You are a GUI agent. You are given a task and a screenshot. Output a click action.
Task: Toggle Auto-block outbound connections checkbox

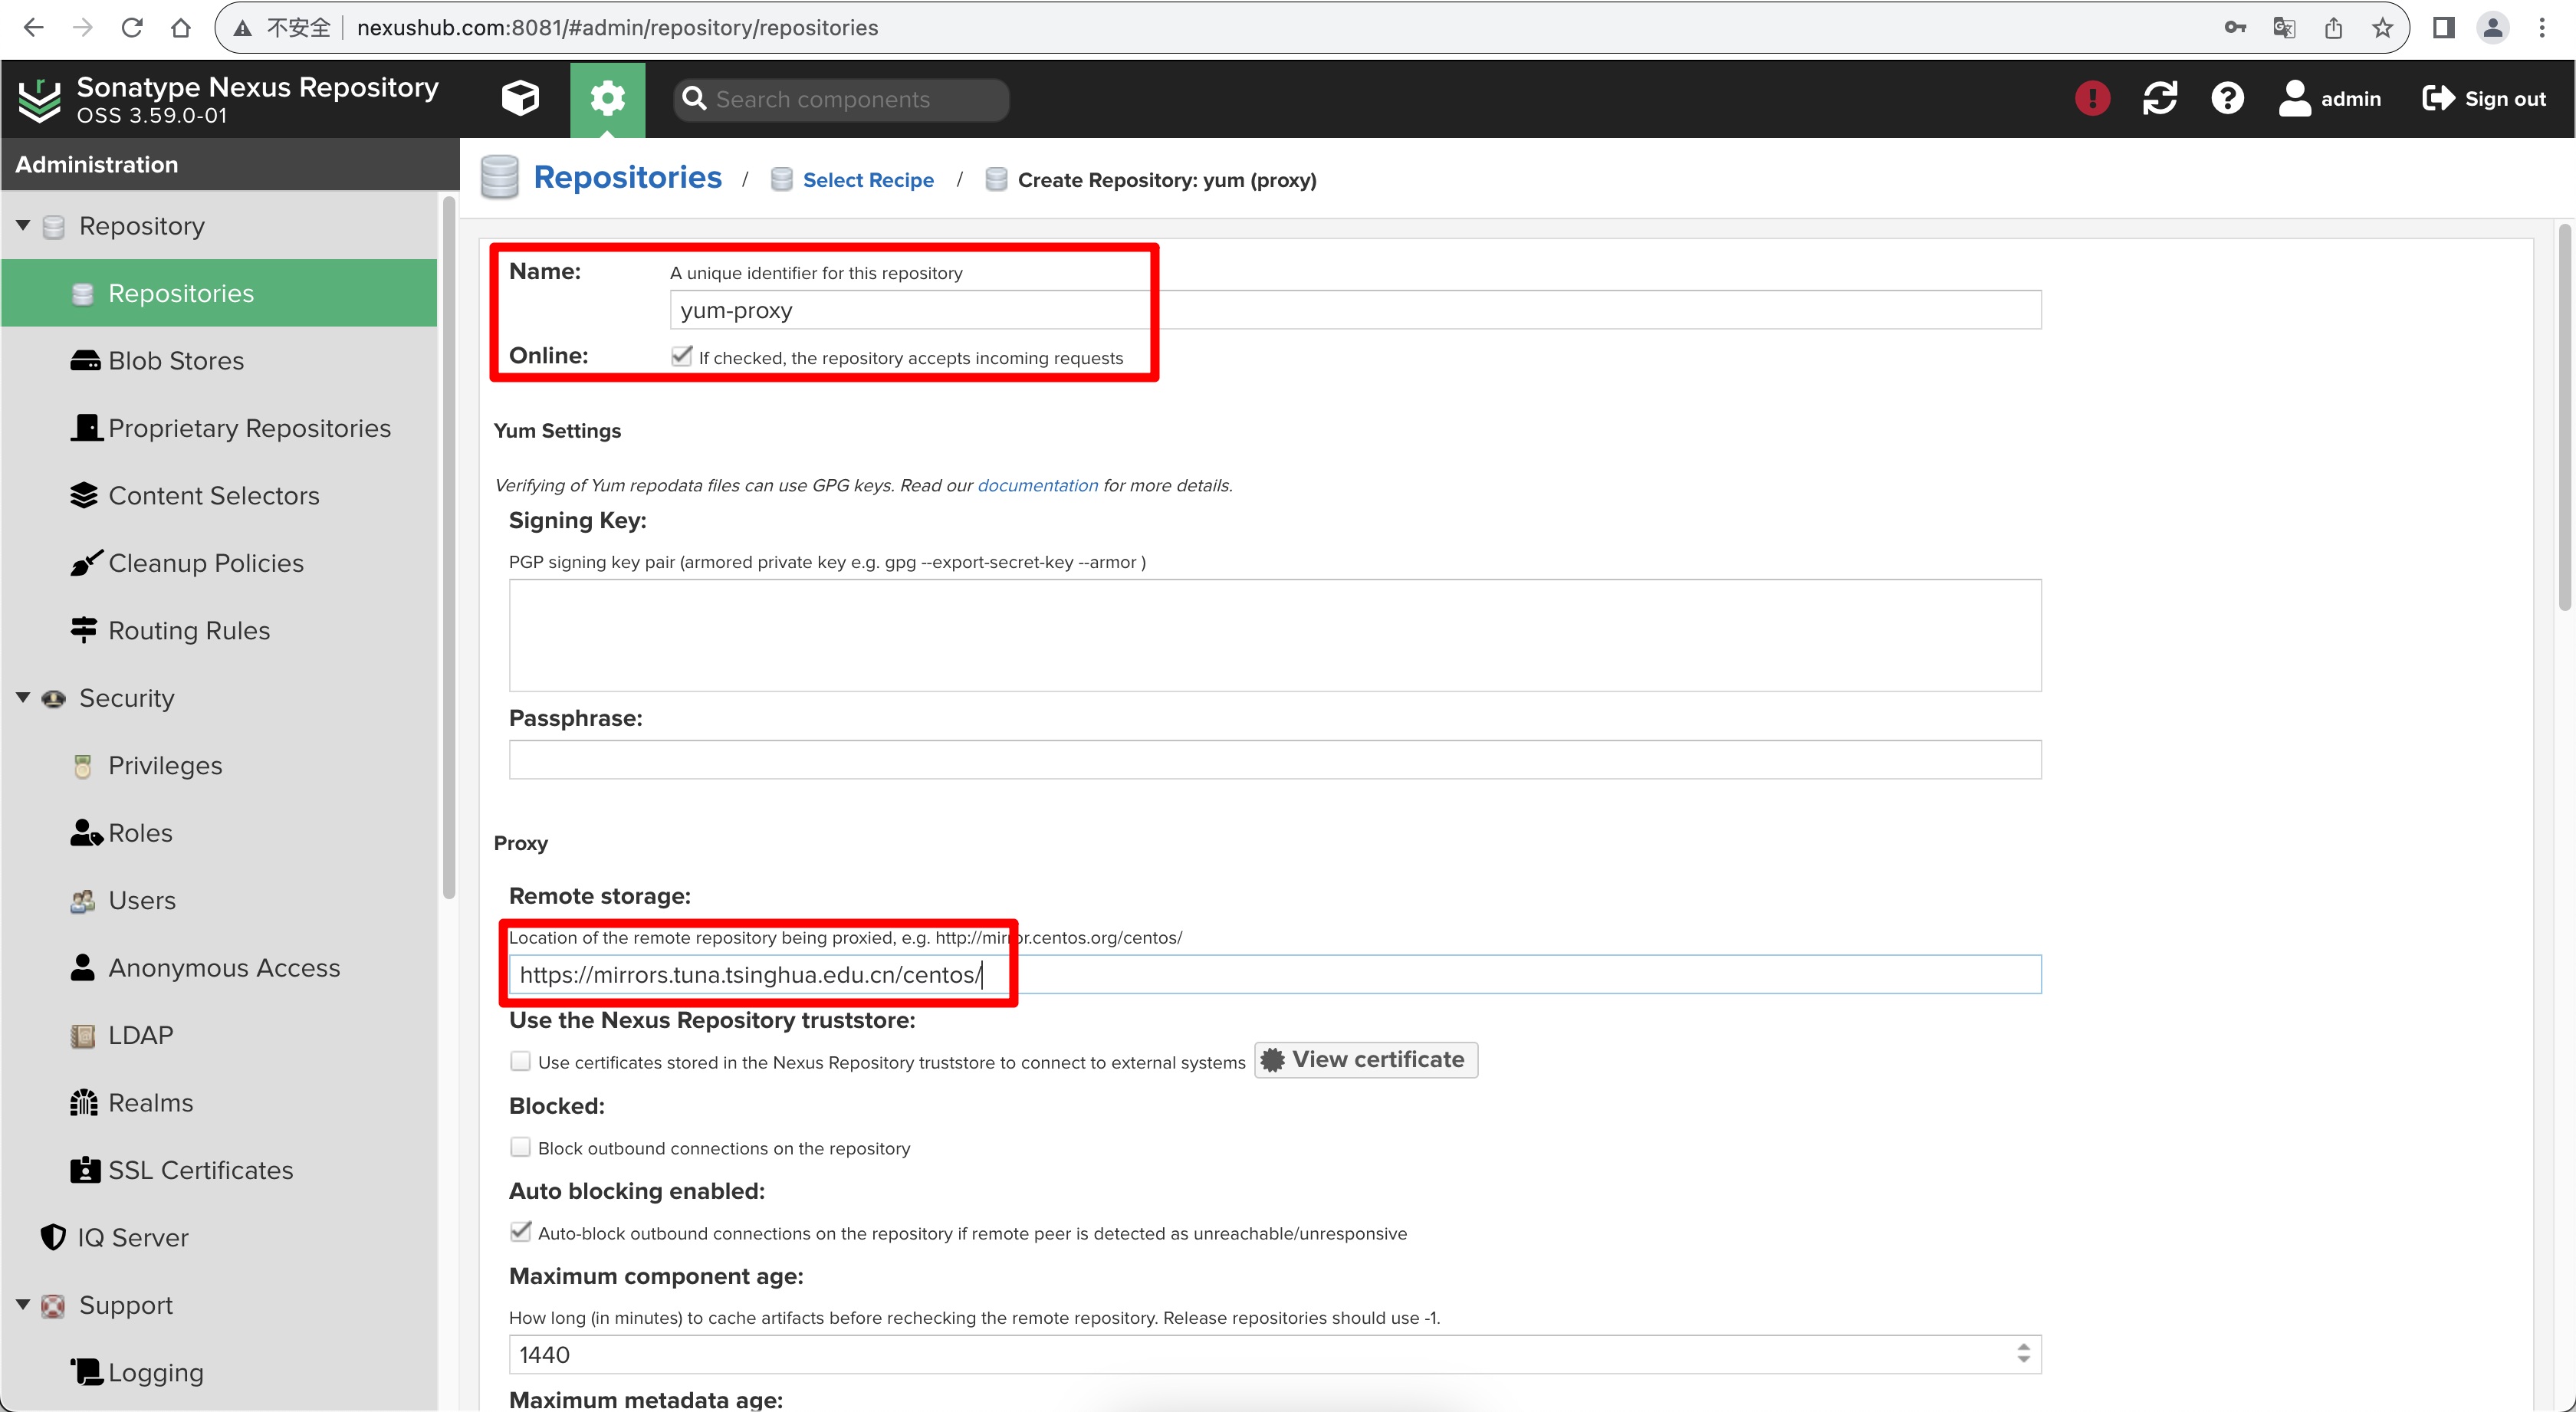tap(520, 1232)
